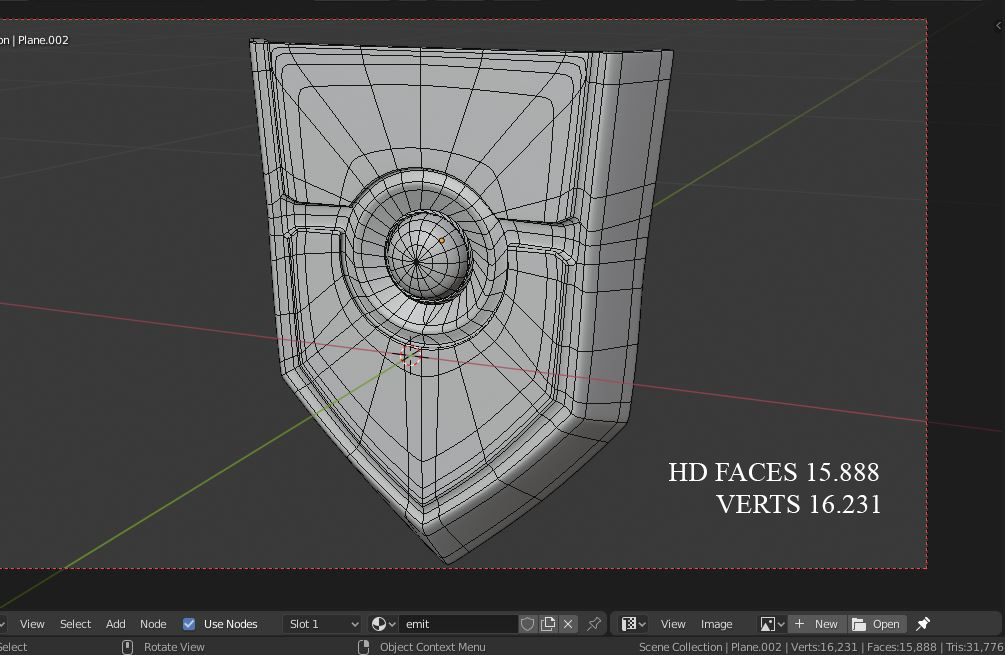Open the Node menu
1005x655 pixels.
tap(153, 624)
